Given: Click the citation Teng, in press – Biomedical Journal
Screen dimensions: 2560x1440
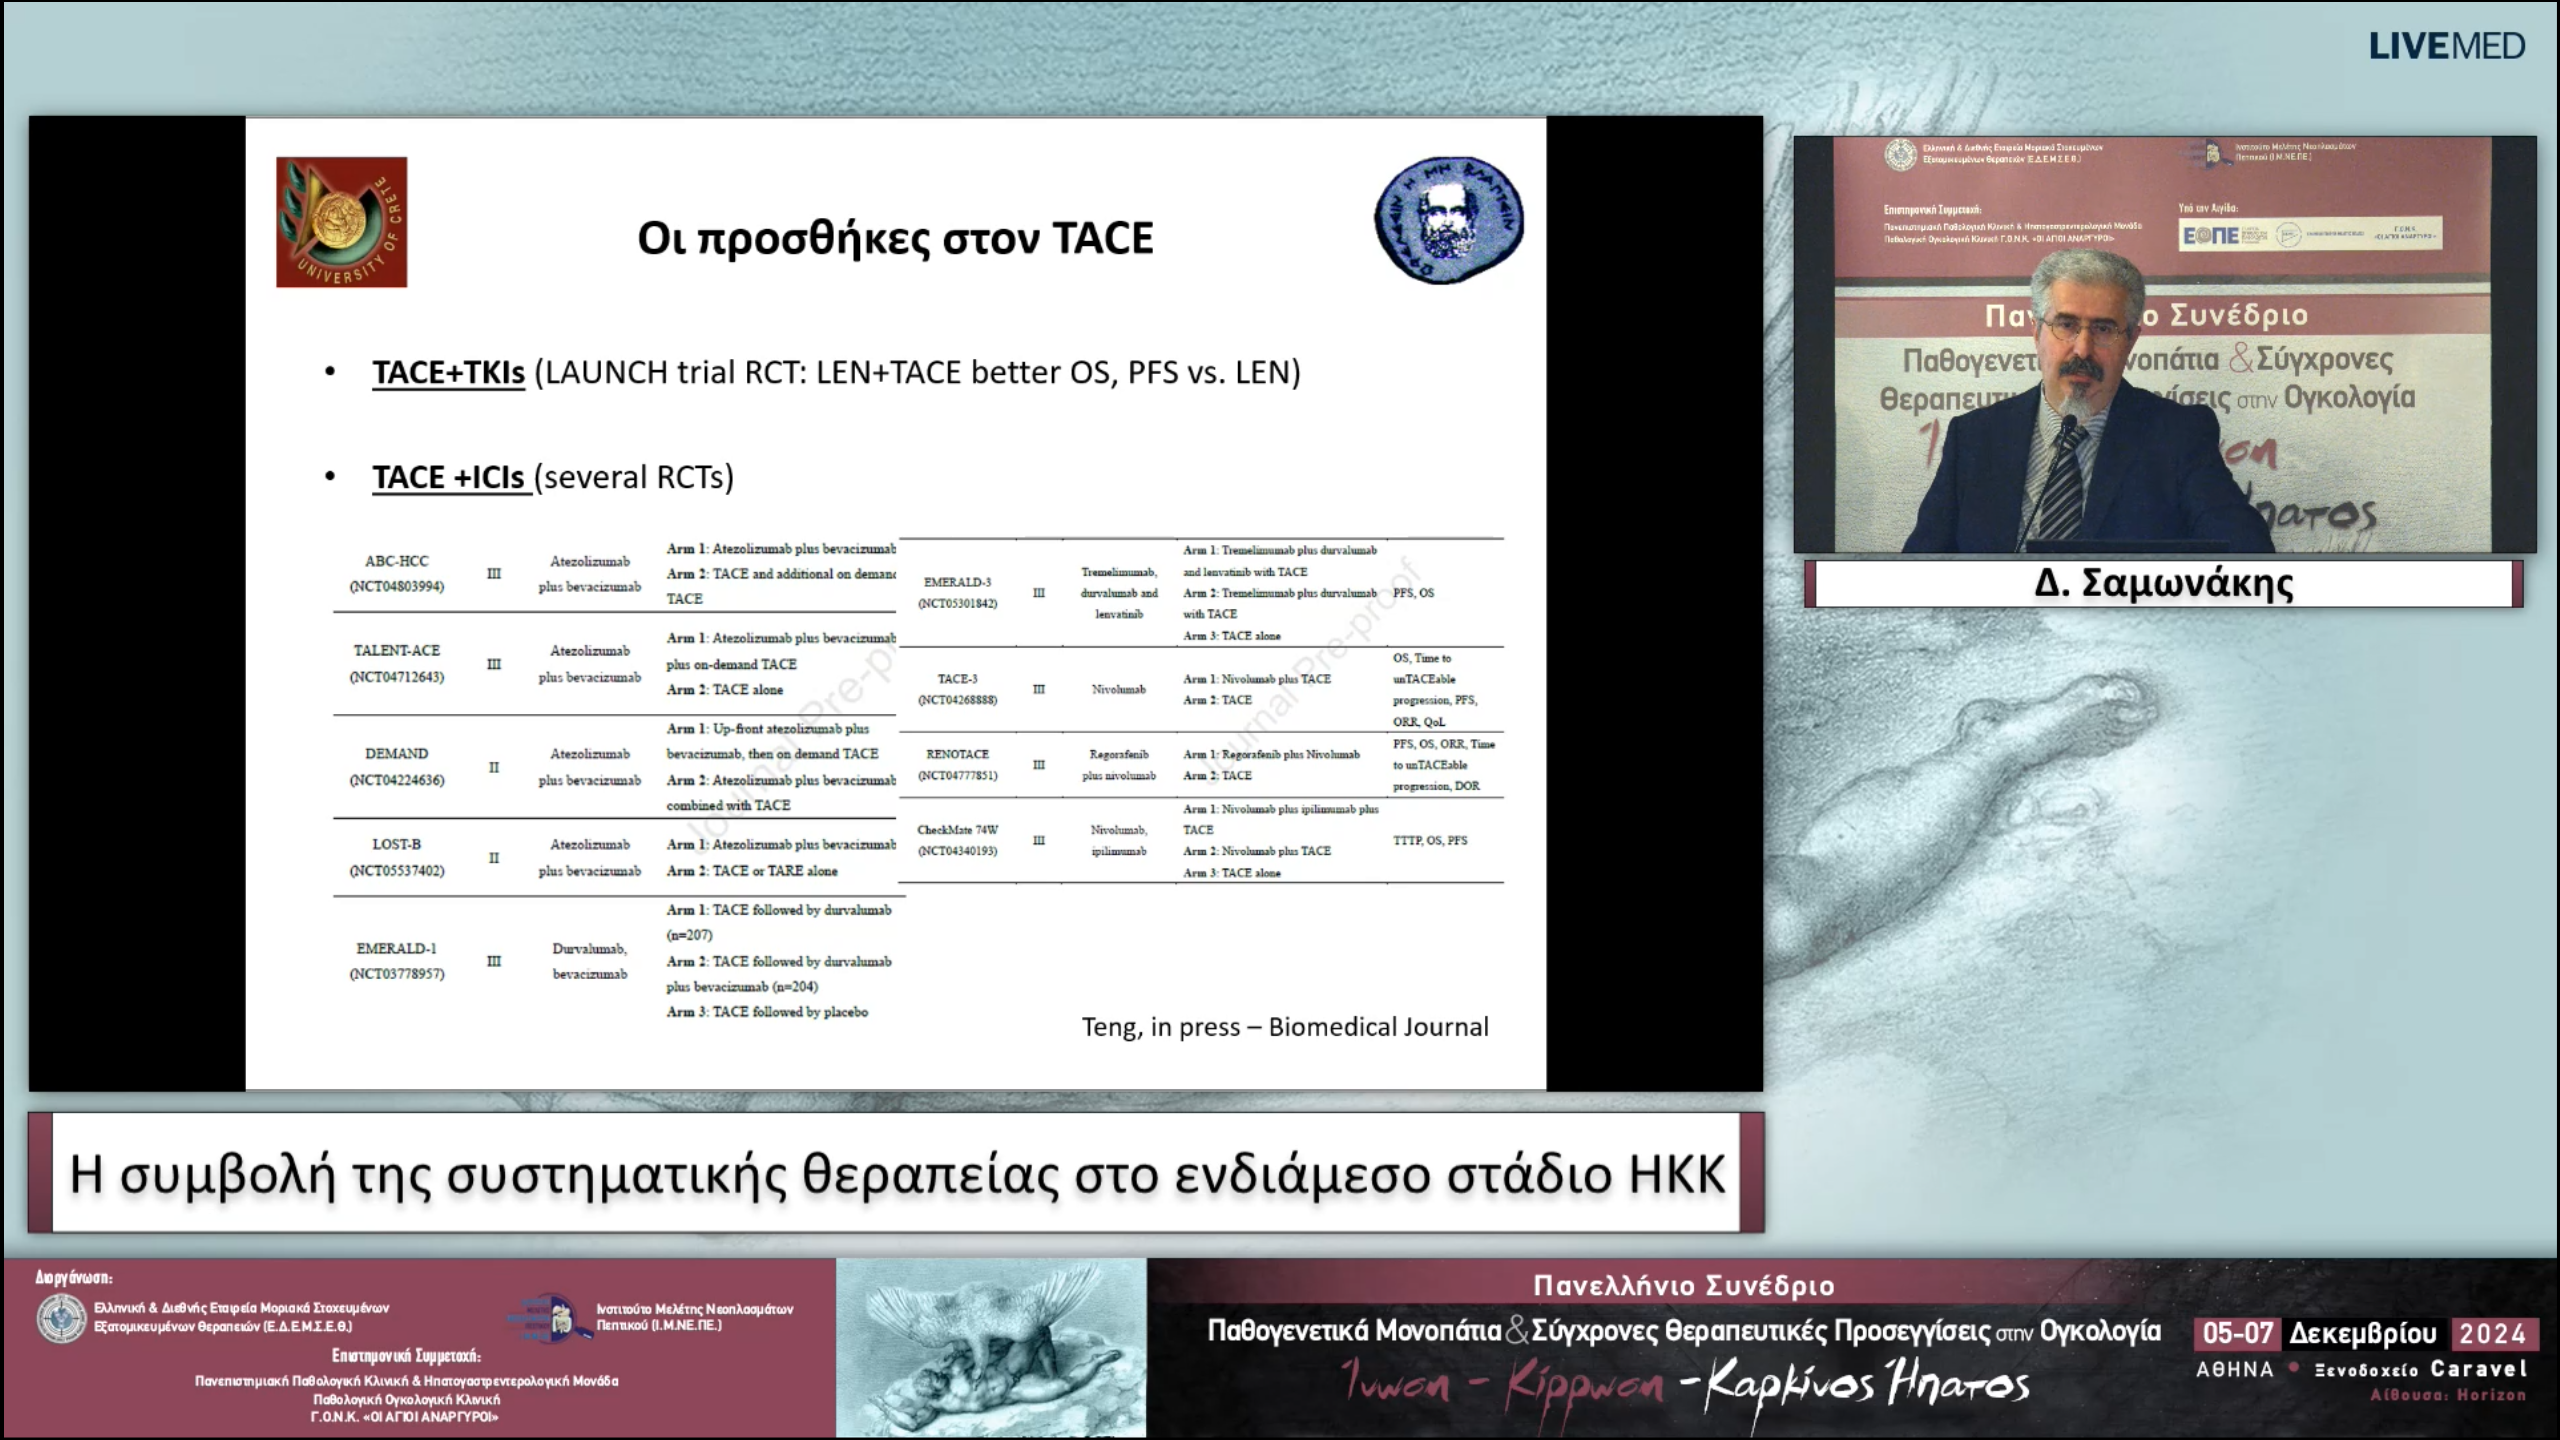Looking at the screenshot, I should point(1285,1027).
